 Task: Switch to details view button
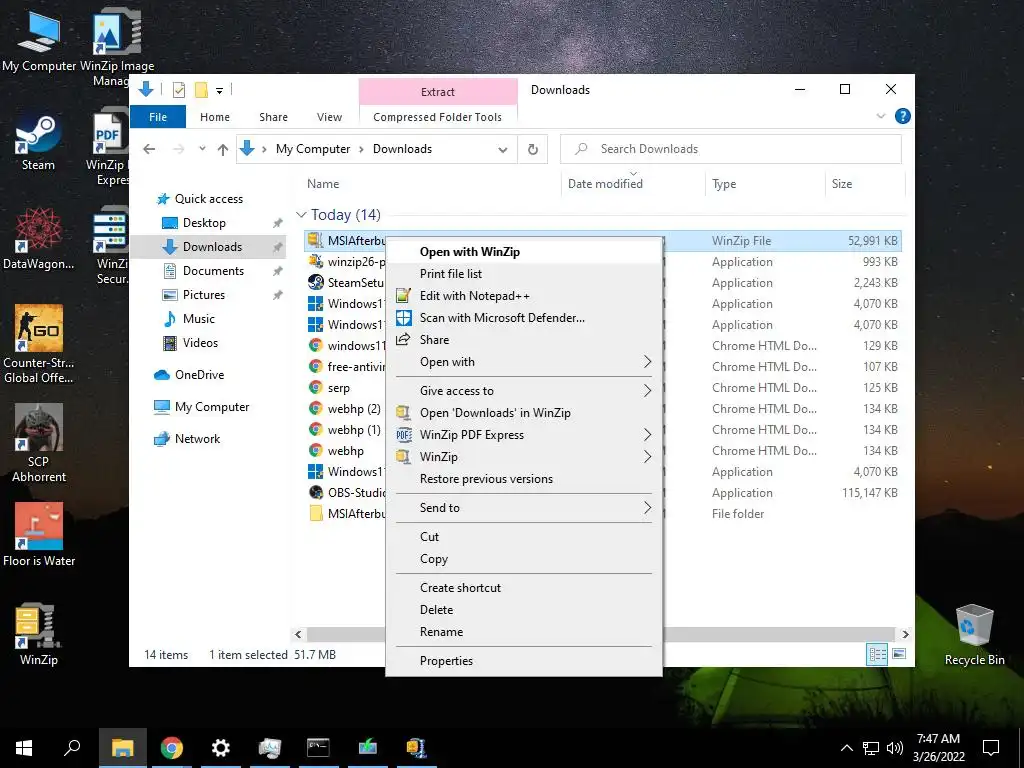tap(877, 654)
